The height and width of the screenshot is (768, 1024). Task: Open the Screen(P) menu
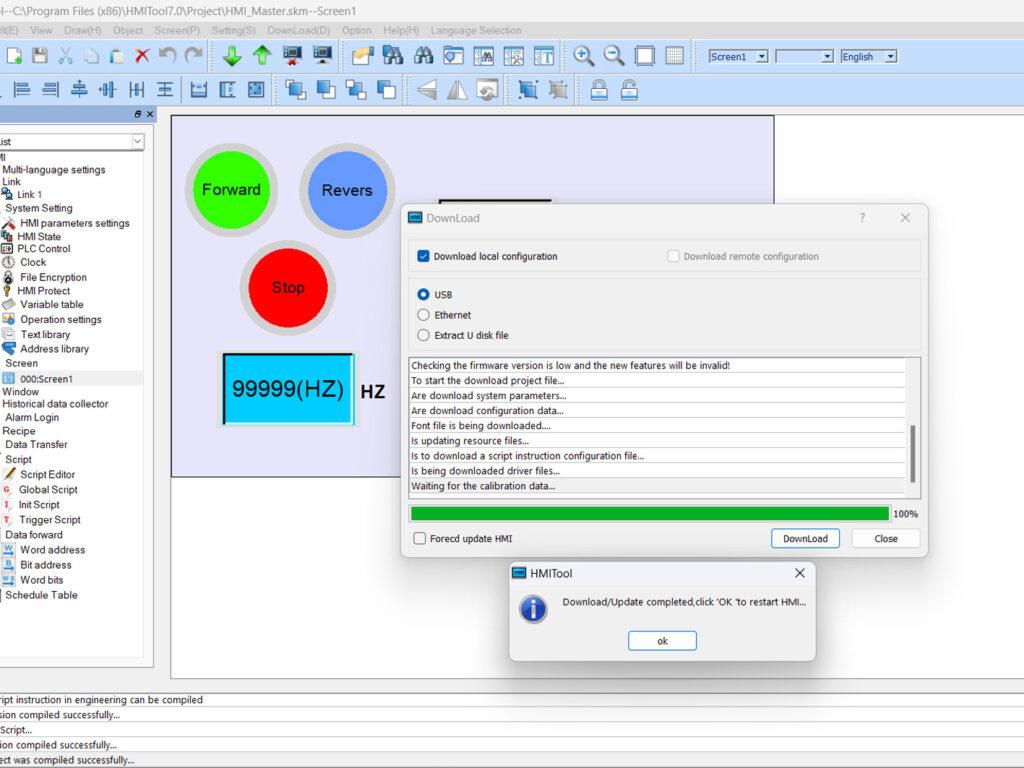pyautogui.click(x=177, y=30)
